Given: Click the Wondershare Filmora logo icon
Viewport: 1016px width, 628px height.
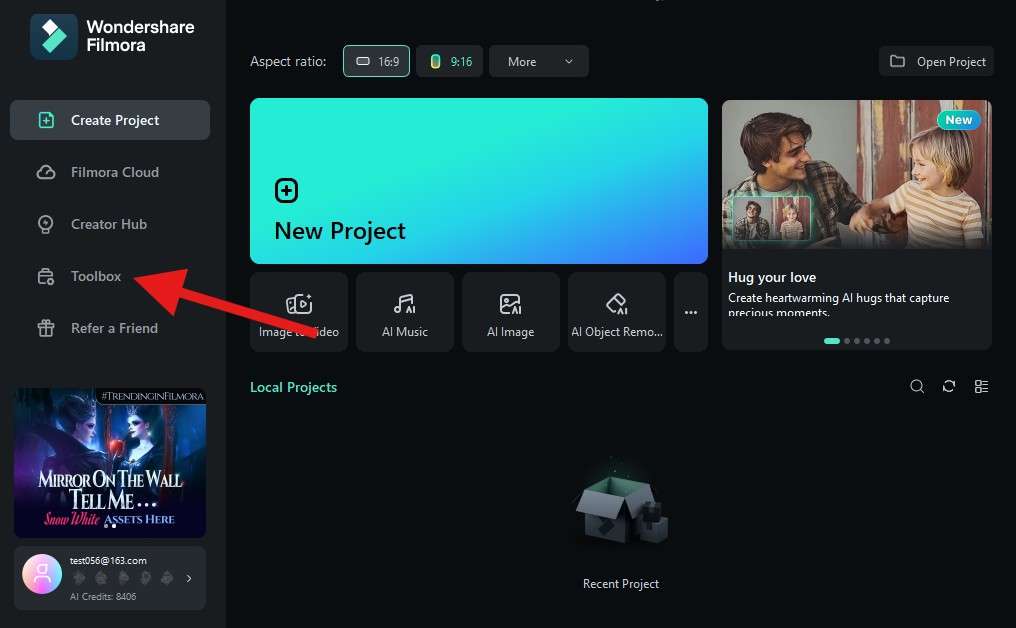Looking at the screenshot, I should click(x=53, y=36).
